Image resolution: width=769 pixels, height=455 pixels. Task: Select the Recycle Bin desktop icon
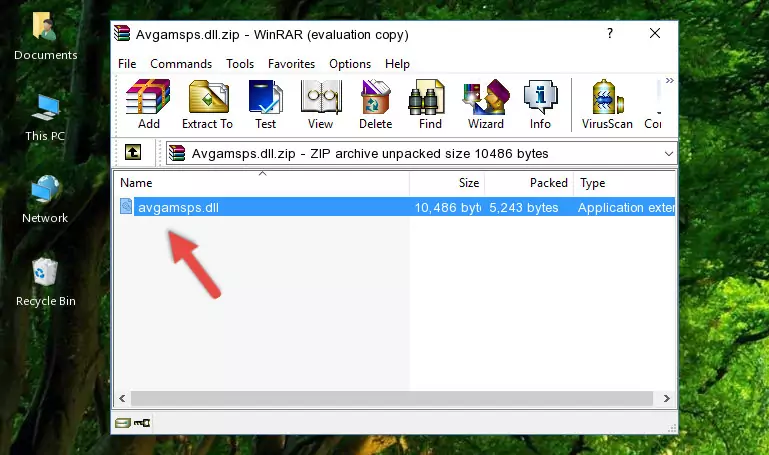coord(46,282)
